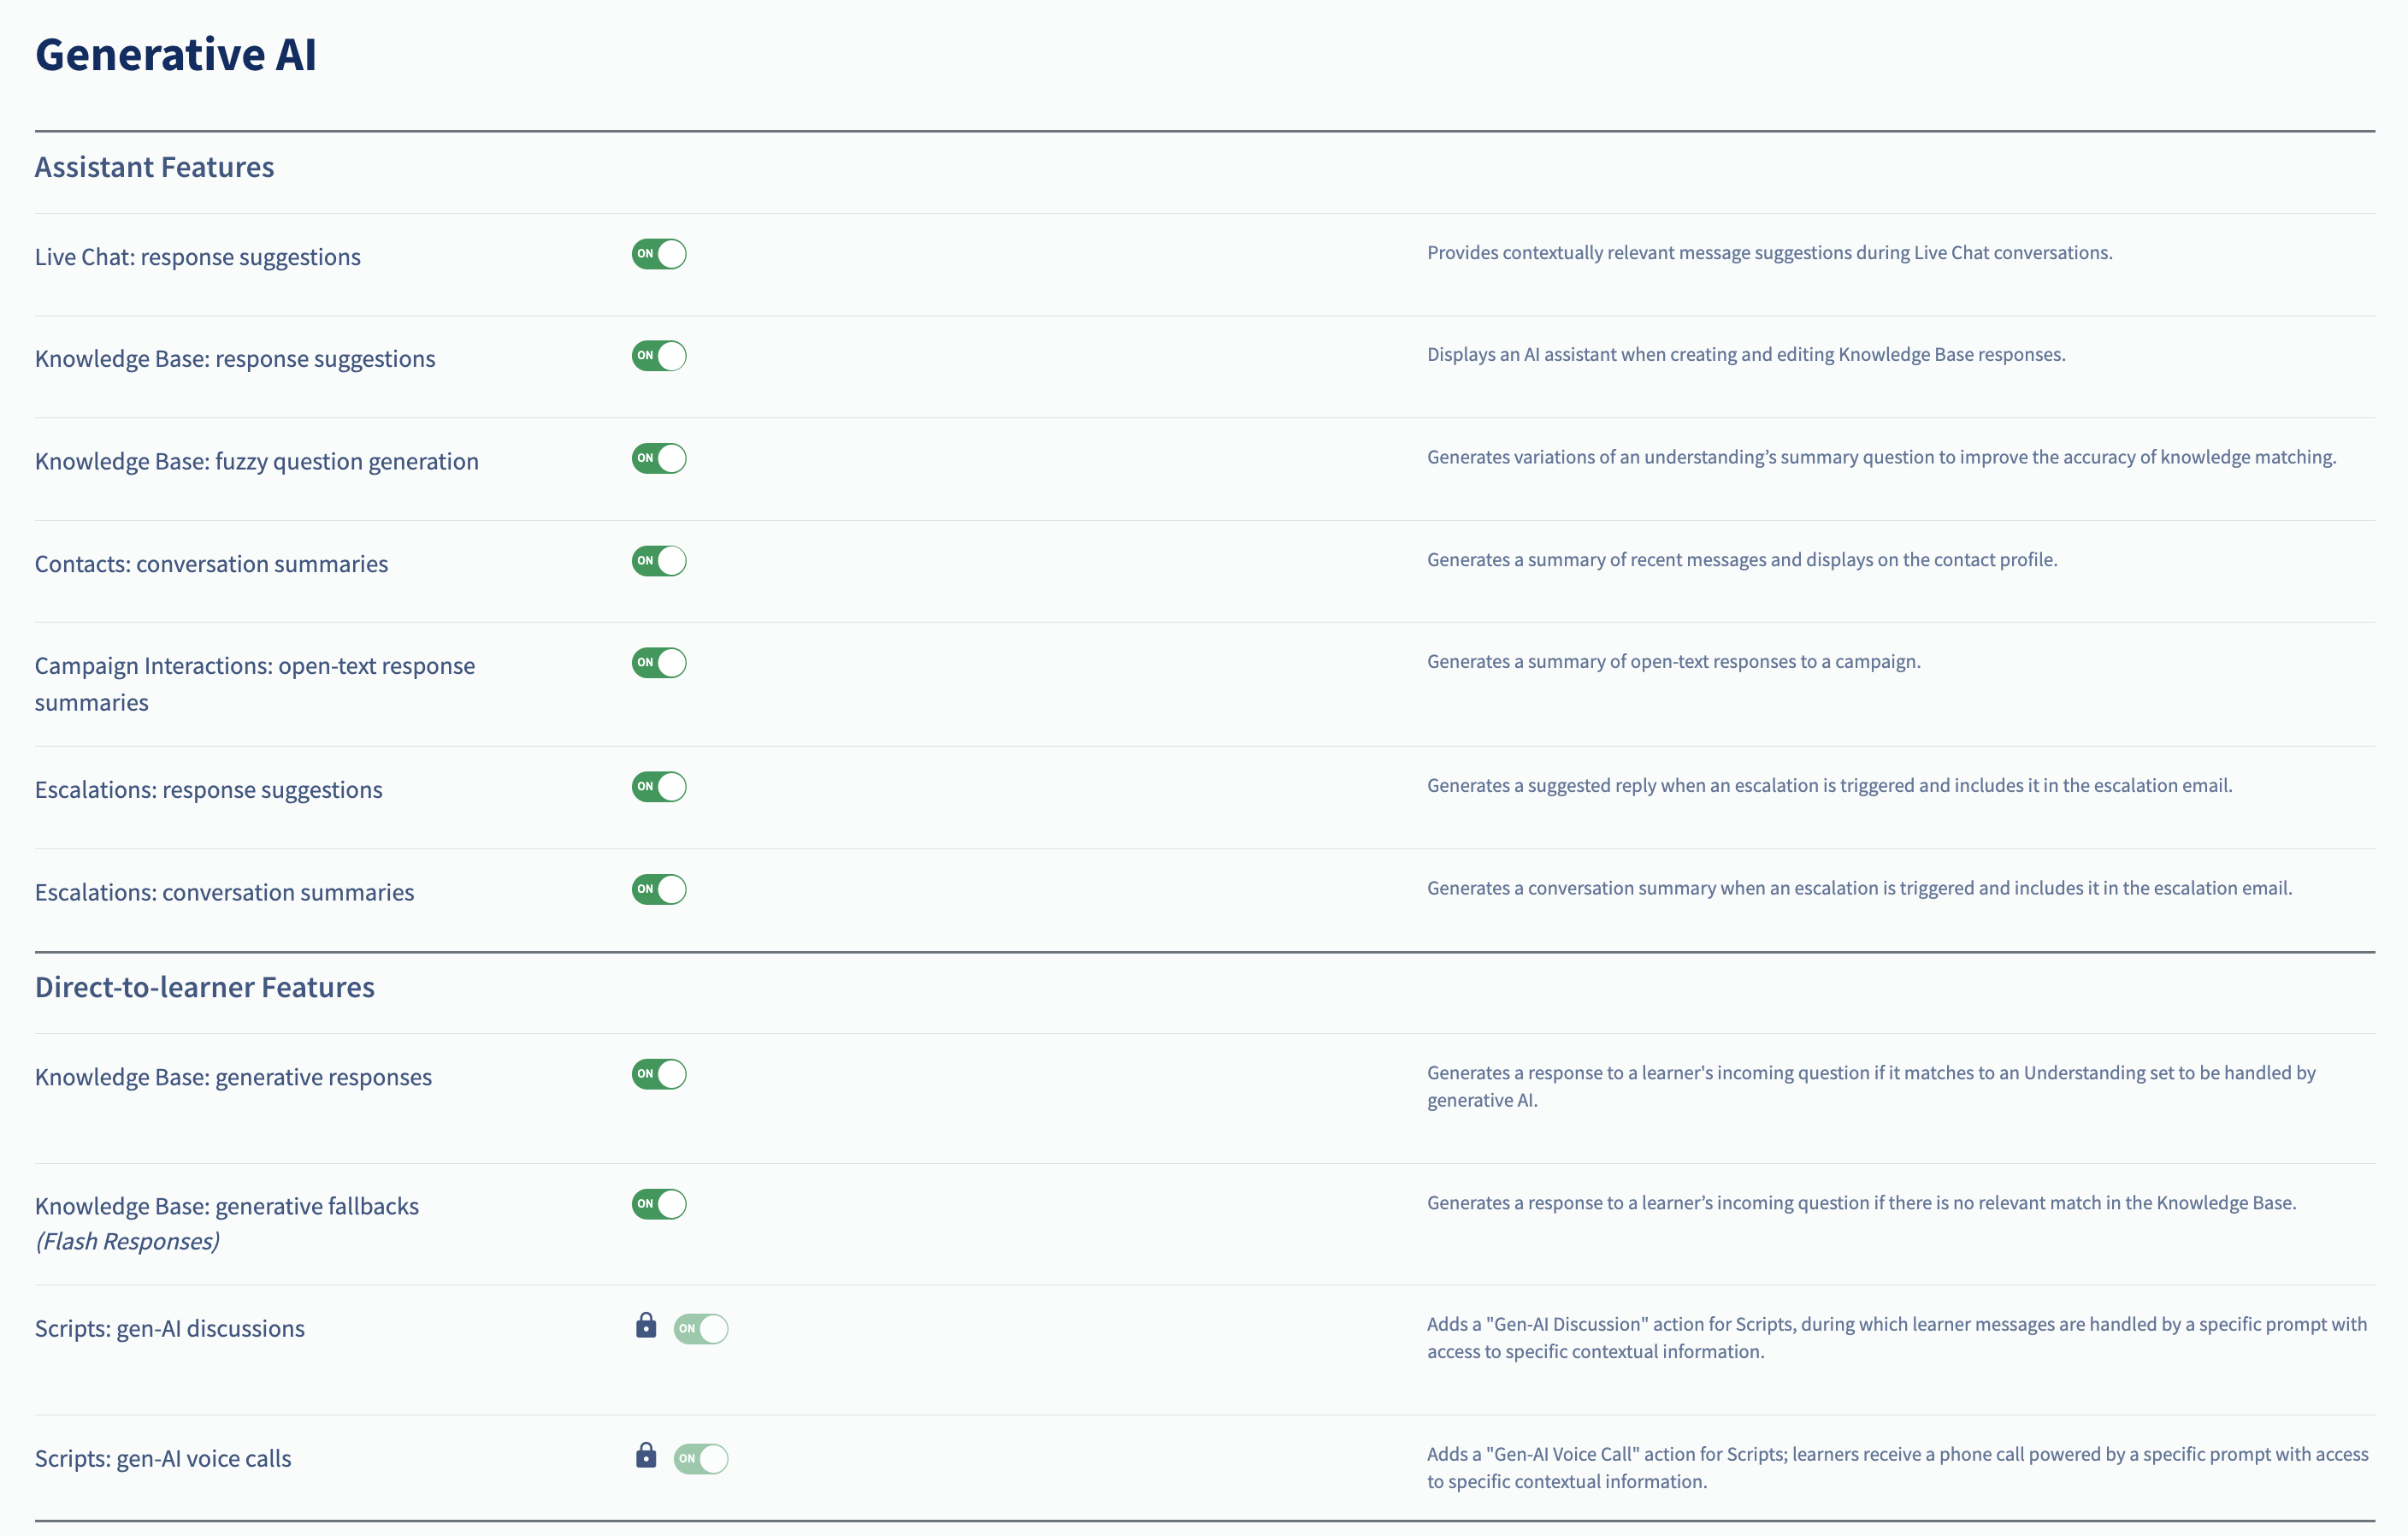Click the locked gen-AI discussions toggle
This screenshot has height=1536, width=2408.
pyautogui.click(x=701, y=1329)
